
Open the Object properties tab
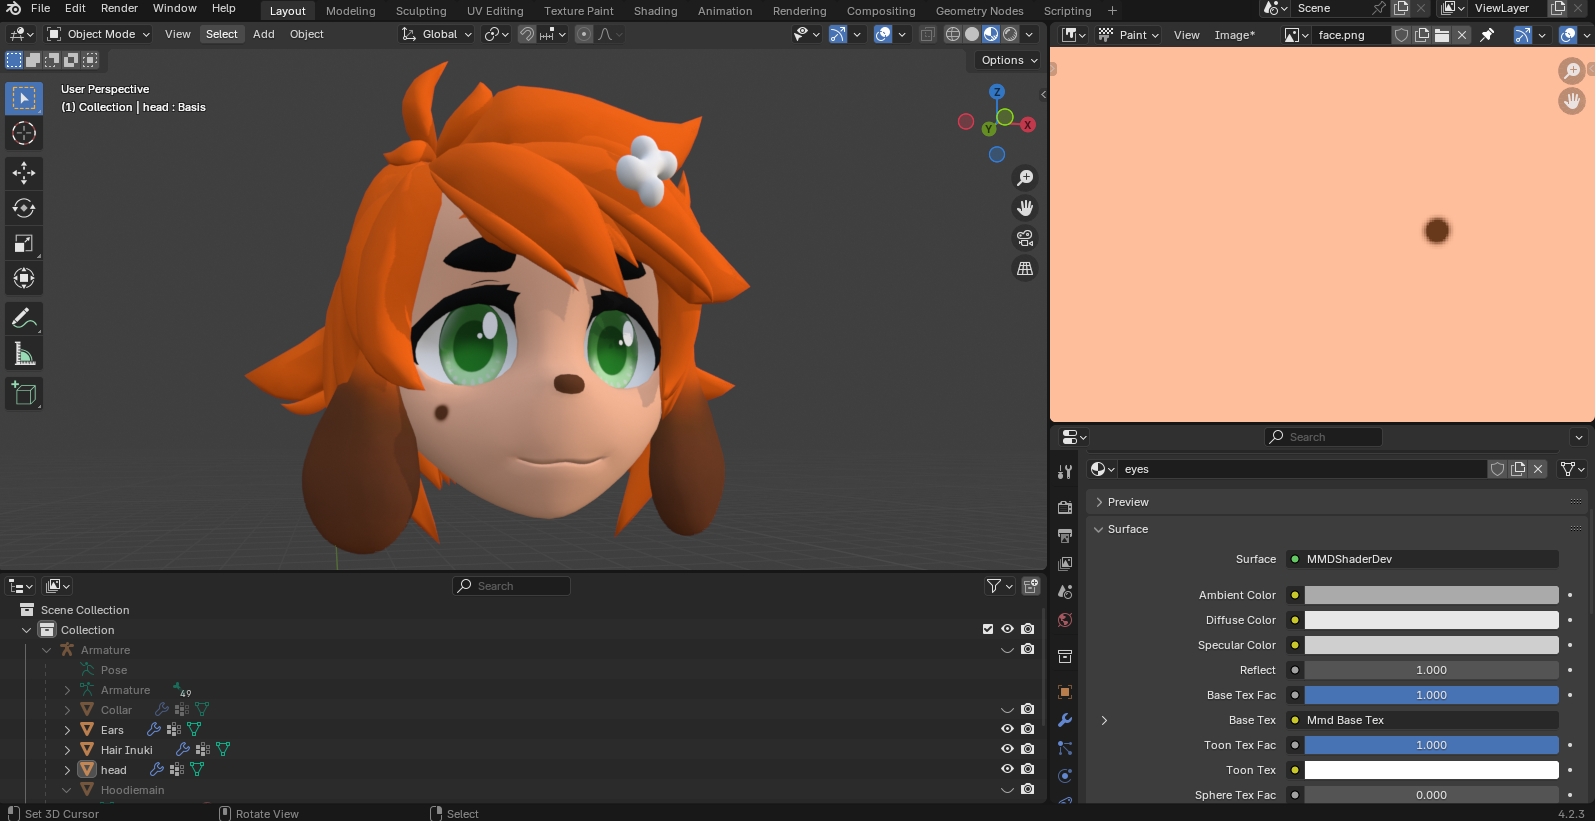coord(1065,692)
